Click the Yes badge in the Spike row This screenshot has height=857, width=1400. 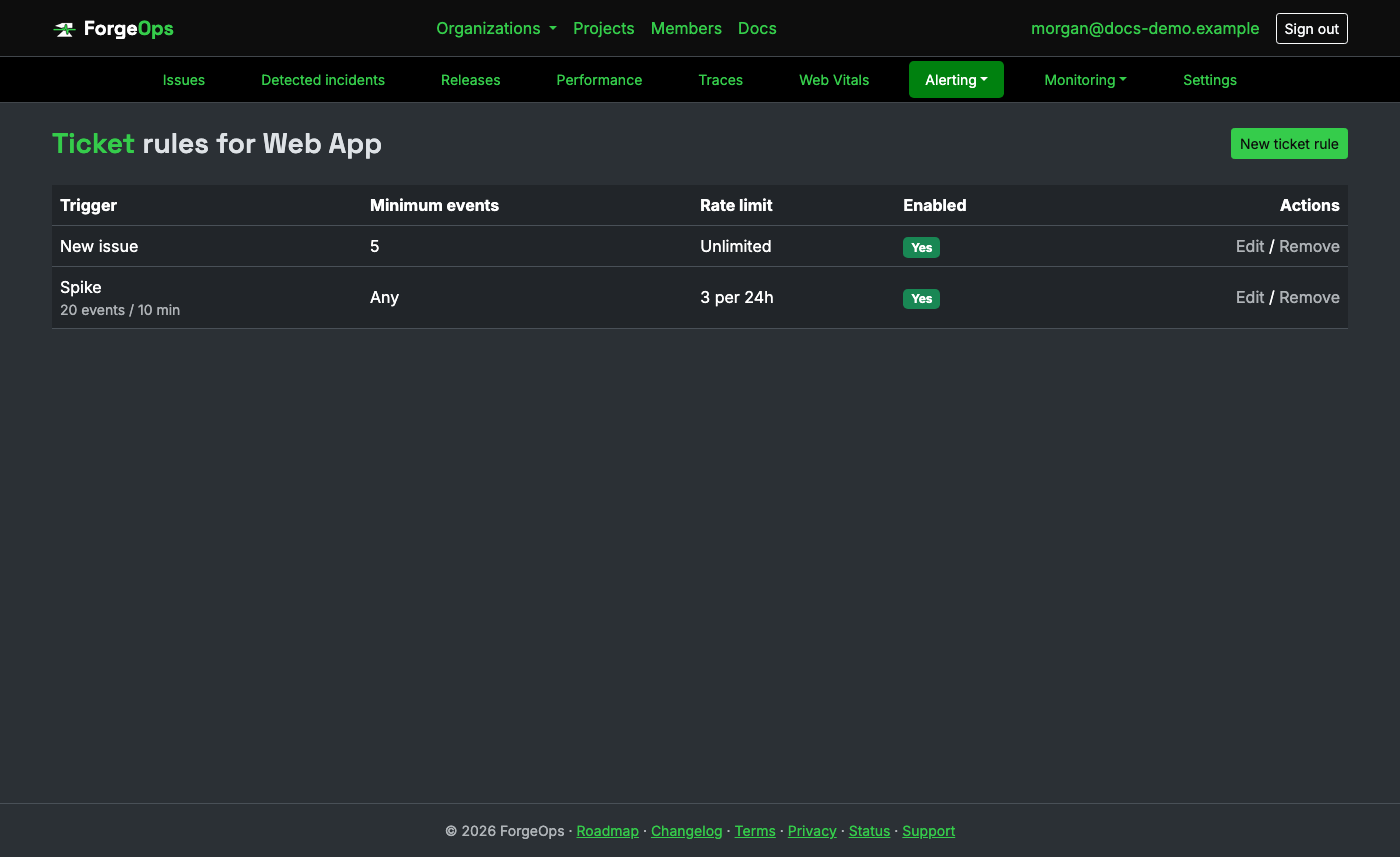[921, 298]
